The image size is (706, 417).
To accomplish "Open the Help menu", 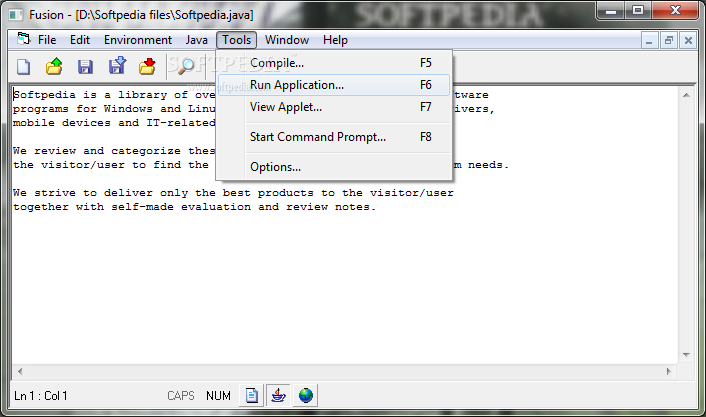I will (x=335, y=40).
